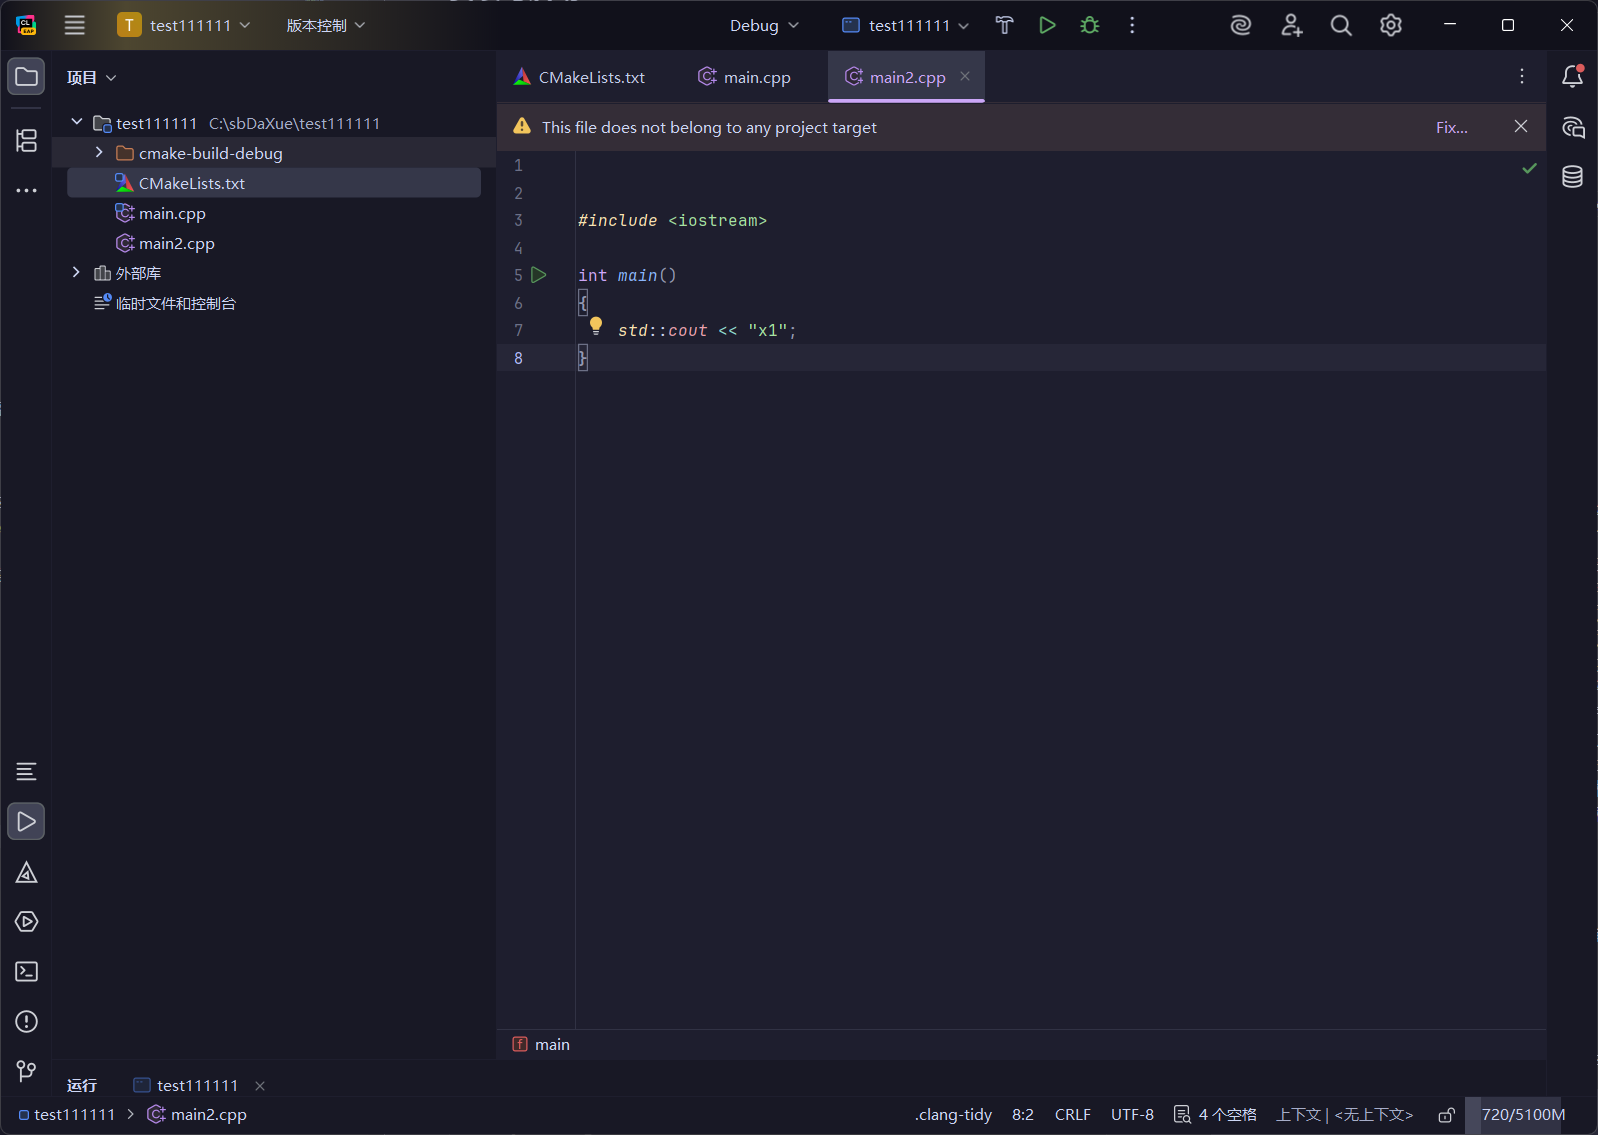Open the Debug build profile dropdown
Screen dimensions: 1598x1135
click(x=764, y=25)
